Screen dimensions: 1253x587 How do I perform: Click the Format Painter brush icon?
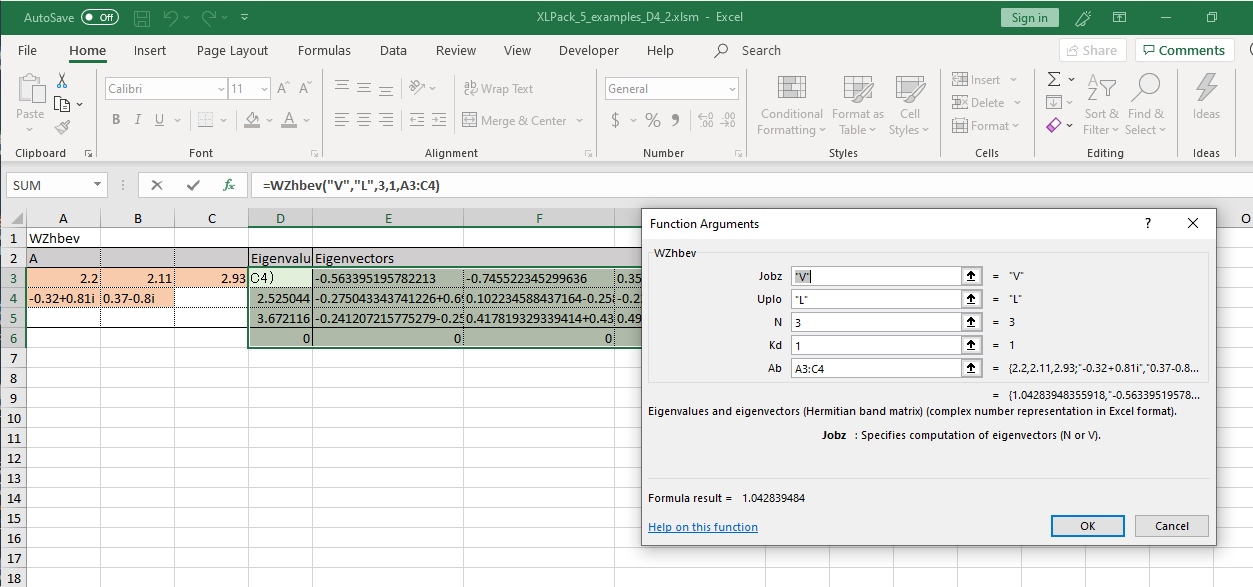[62, 127]
